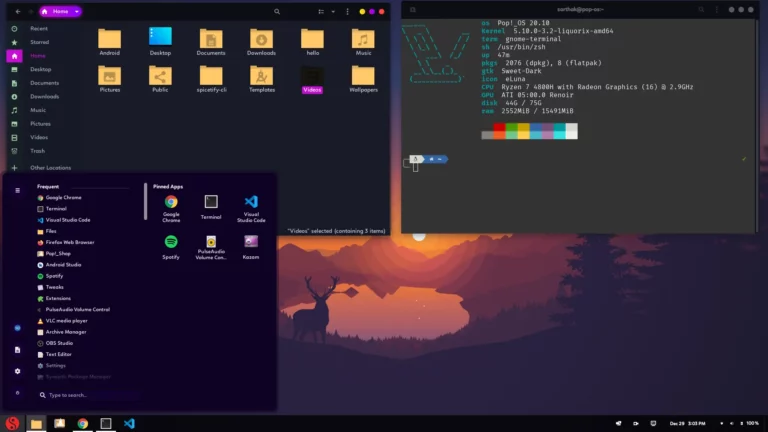Open settings gear in app menu sidebar
This screenshot has height=432, width=768.
tap(18, 371)
